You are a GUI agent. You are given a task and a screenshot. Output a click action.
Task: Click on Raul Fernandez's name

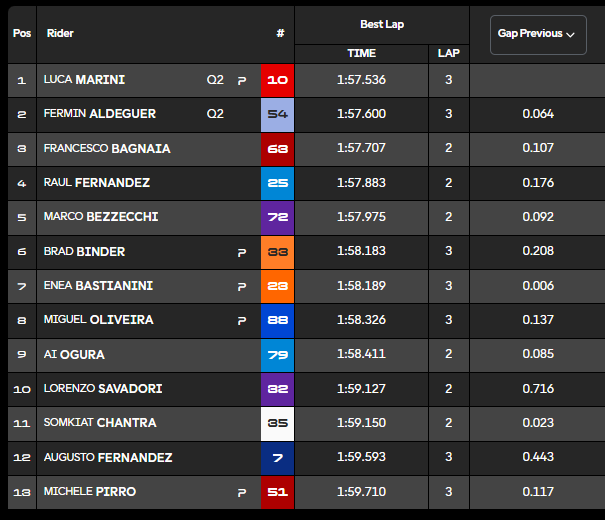point(97,183)
